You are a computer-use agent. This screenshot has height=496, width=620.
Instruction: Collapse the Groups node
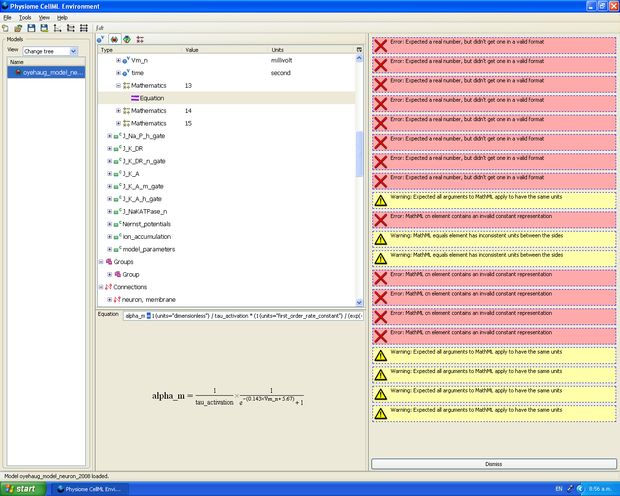coord(101,262)
